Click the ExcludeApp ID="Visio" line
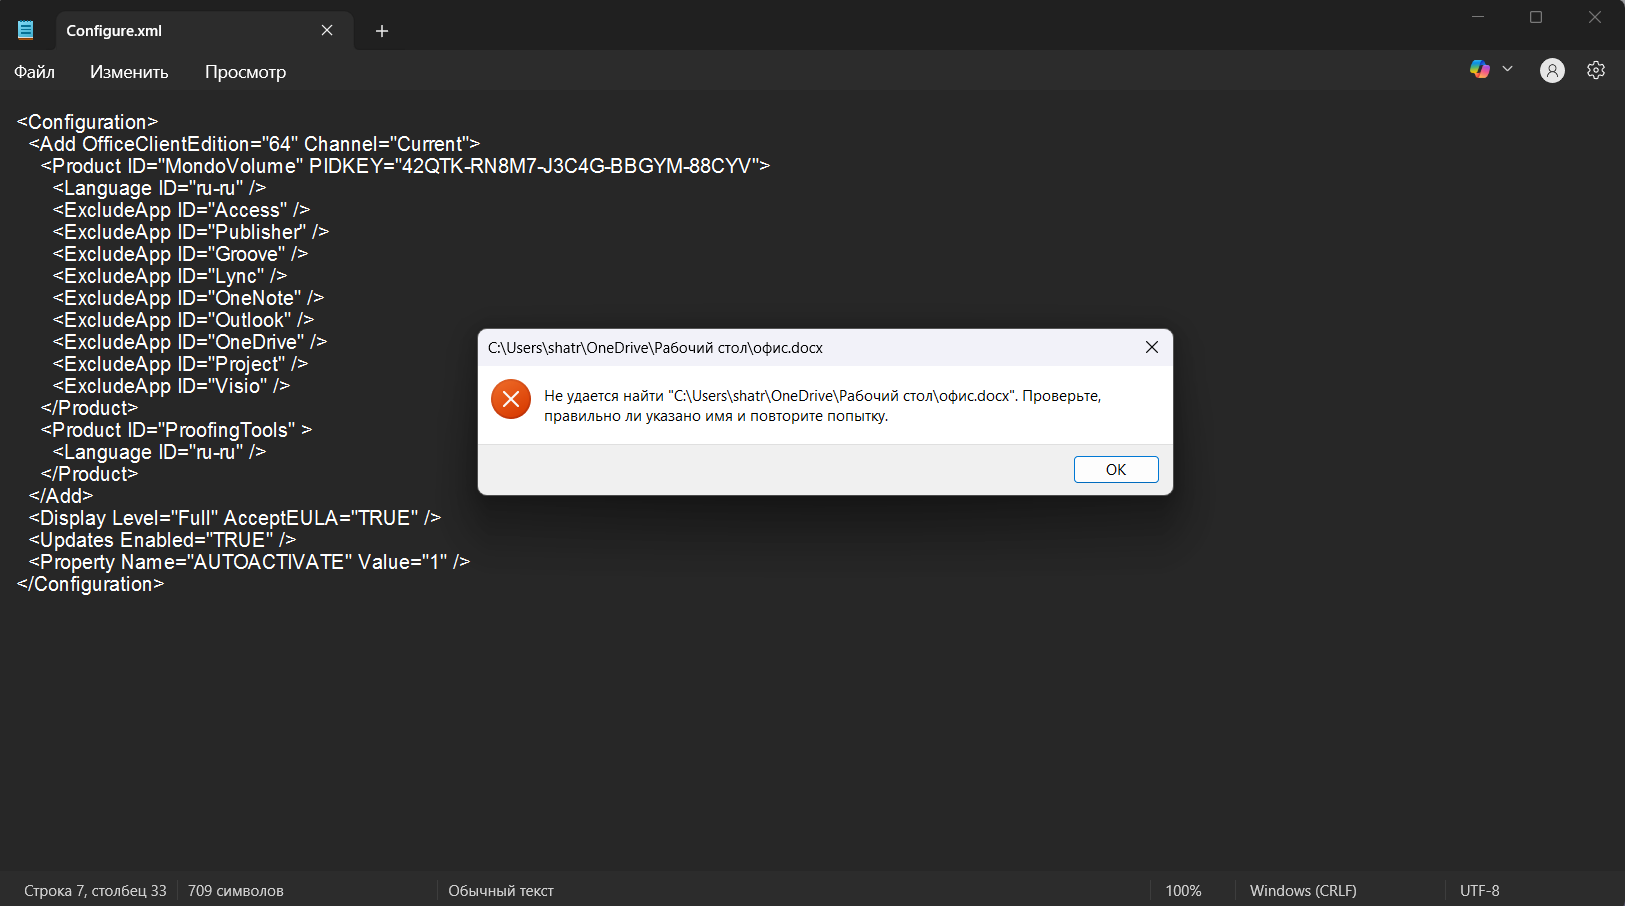 pyautogui.click(x=171, y=386)
